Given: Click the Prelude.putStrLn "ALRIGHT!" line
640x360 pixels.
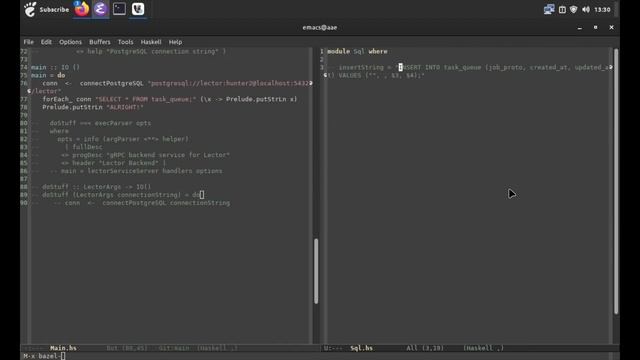Looking at the screenshot, I should click(93, 107).
